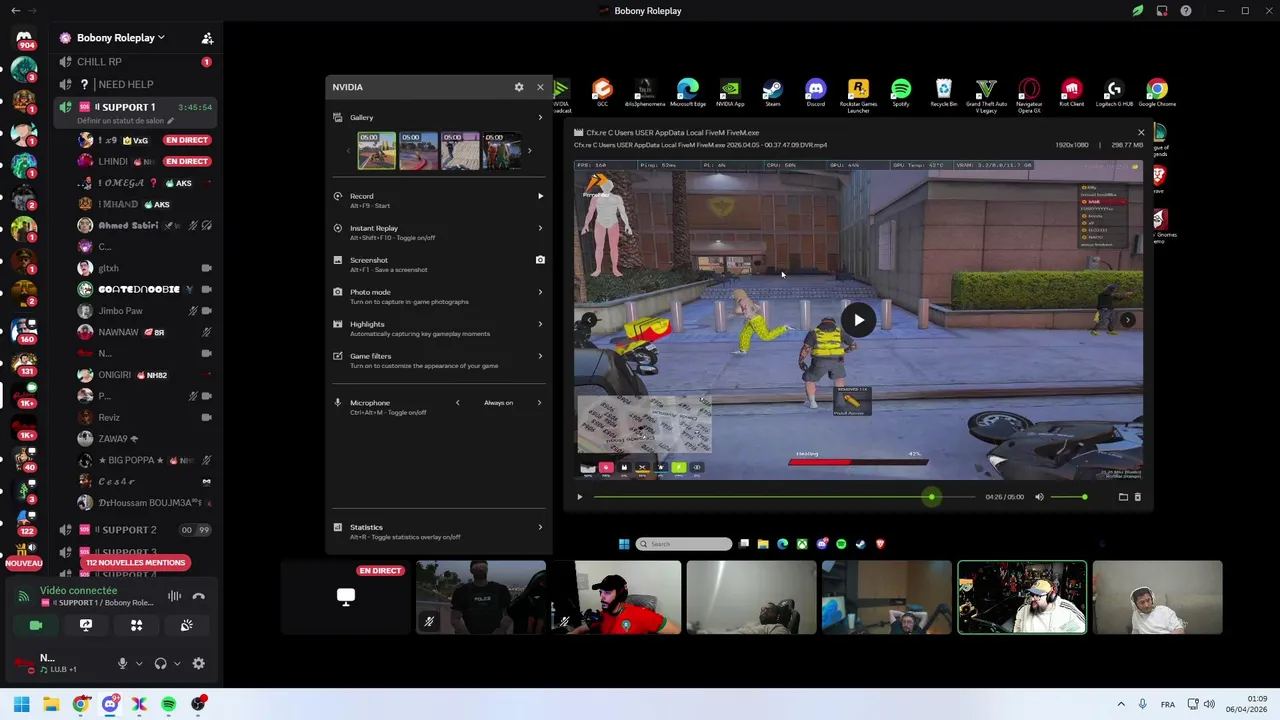Toggle Instant Replay on or off

pyautogui.click(x=440, y=232)
